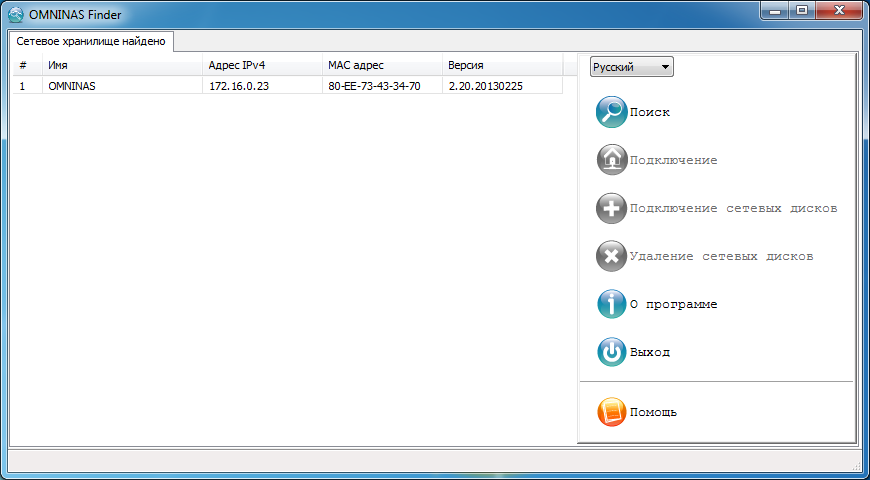This screenshot has height=480, width=870.
Task: Click the Помощь label
Action: [x=653, y=413]
